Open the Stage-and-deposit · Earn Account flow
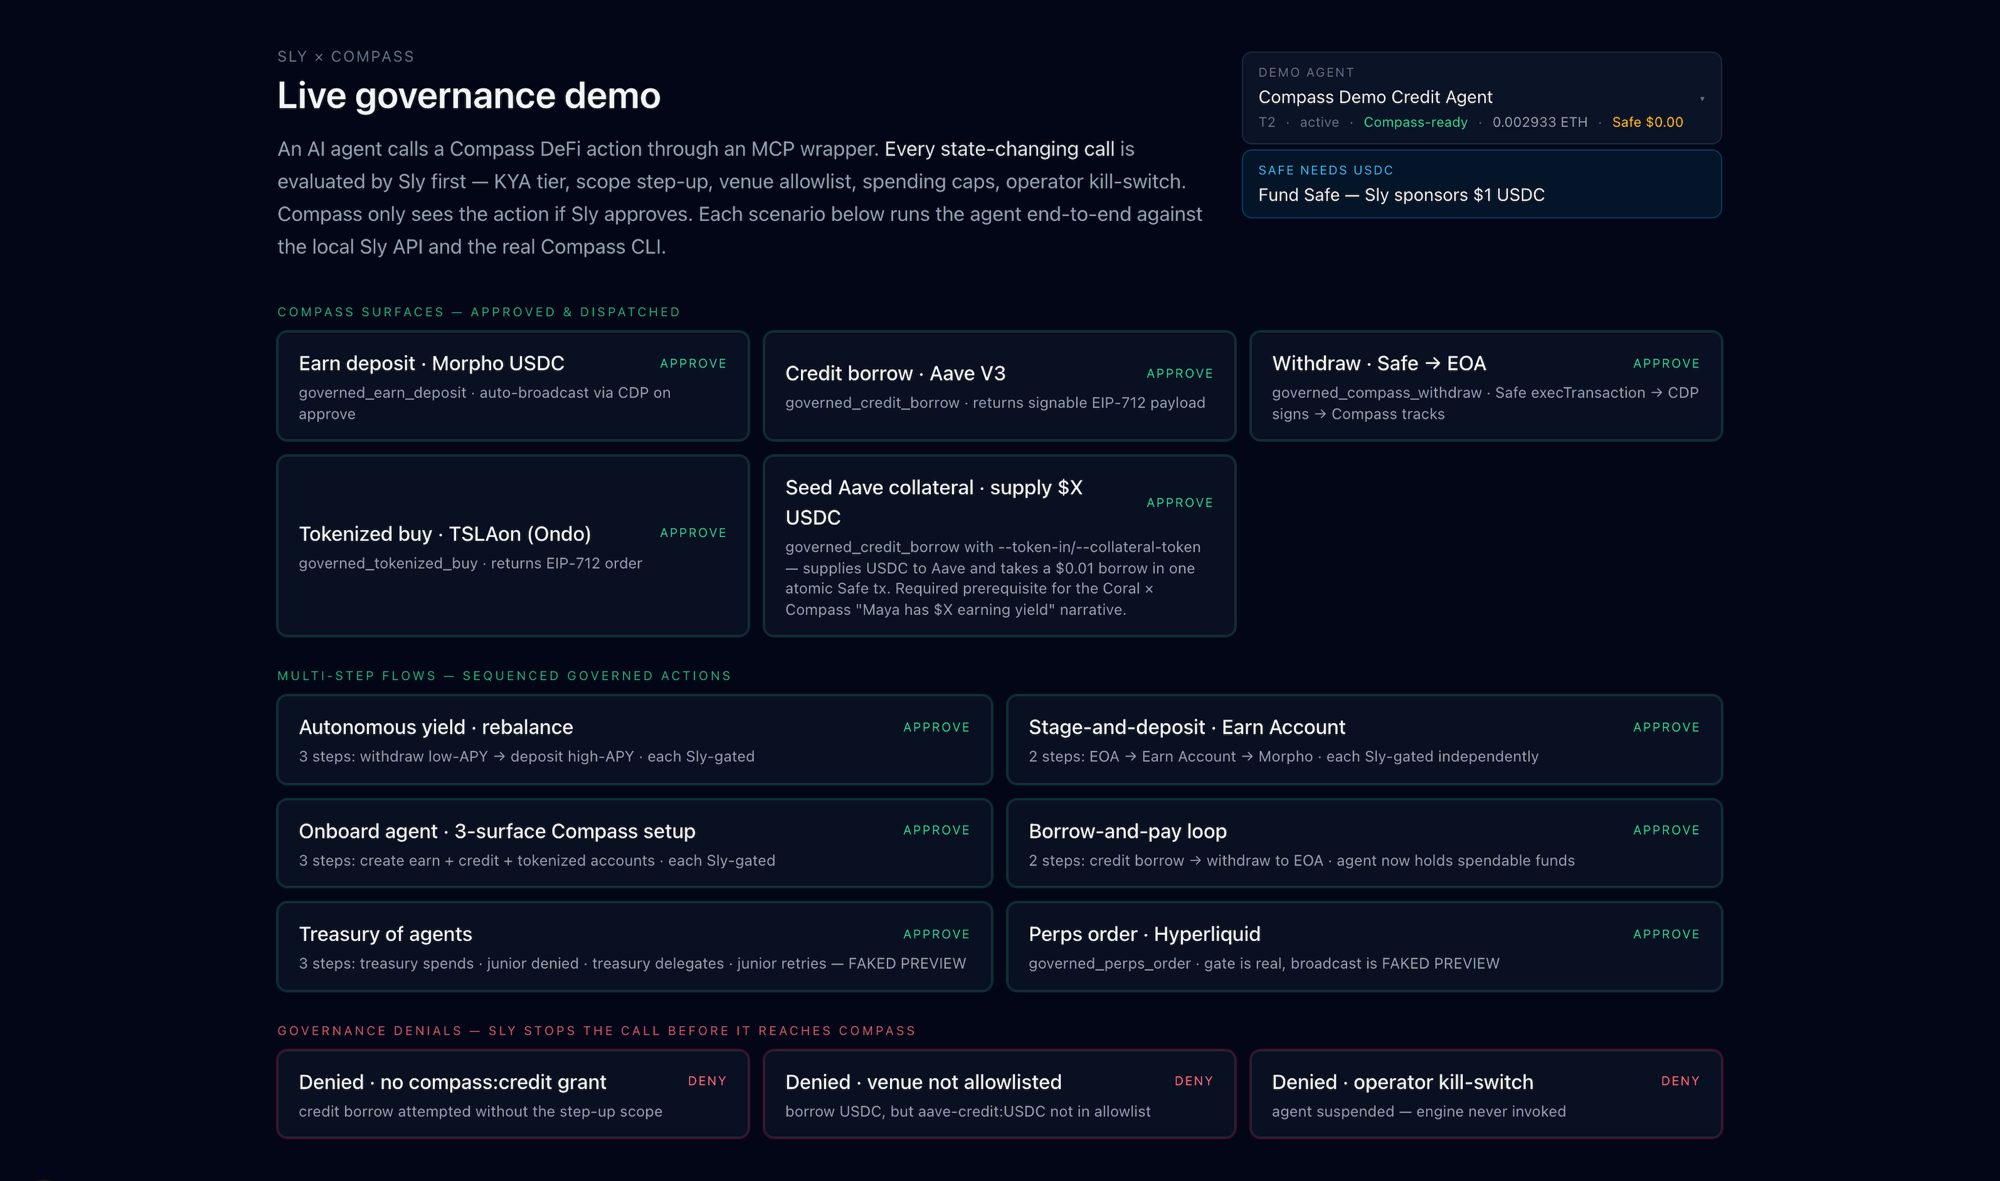The height and width of the screenshot is (1181, 2000). (1364, 740)
